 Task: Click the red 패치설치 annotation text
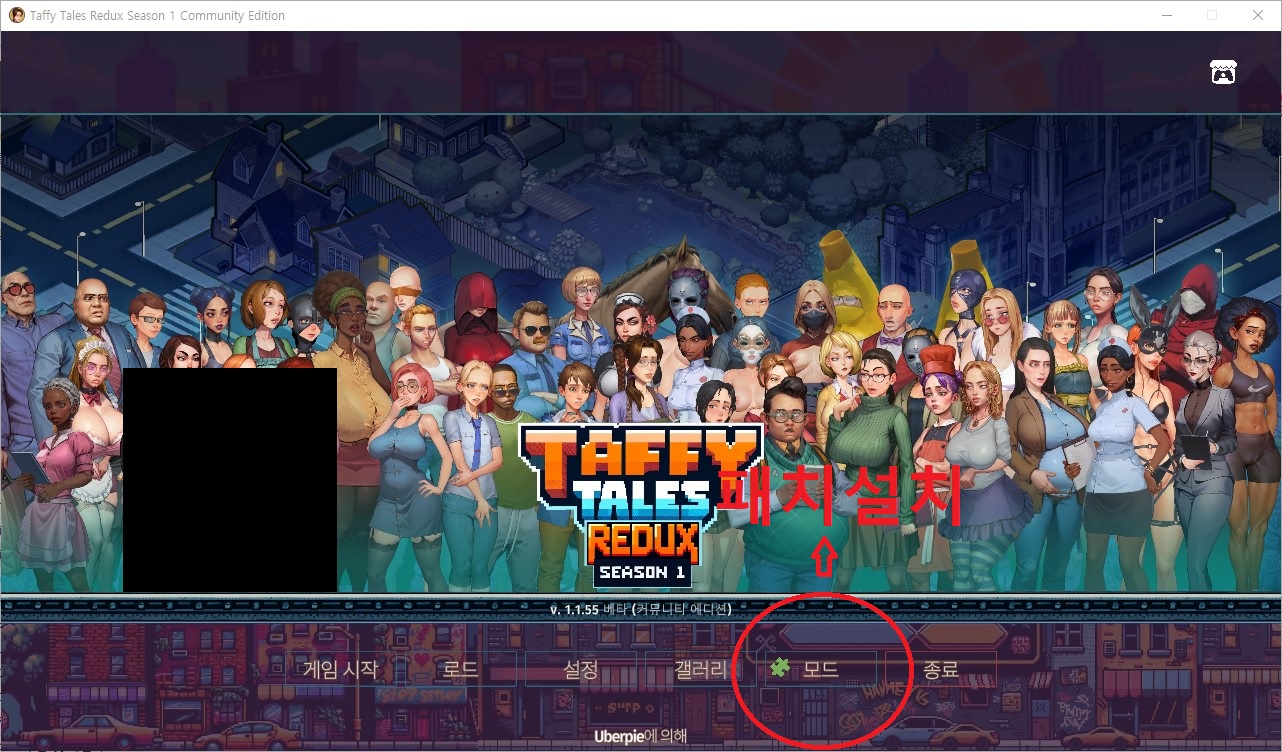pyautogui.click(x=840, y=495)
